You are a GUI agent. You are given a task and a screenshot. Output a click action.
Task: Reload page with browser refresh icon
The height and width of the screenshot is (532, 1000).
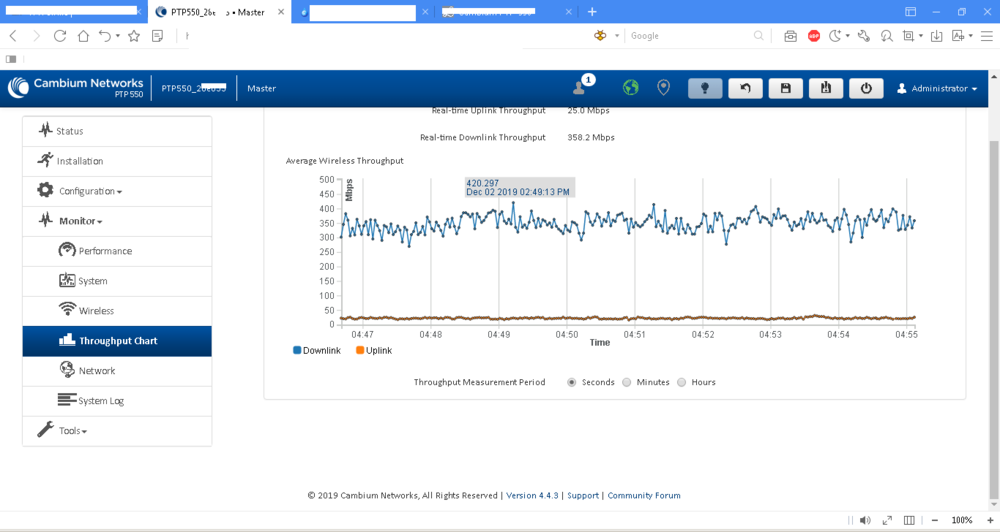point(60,36)
